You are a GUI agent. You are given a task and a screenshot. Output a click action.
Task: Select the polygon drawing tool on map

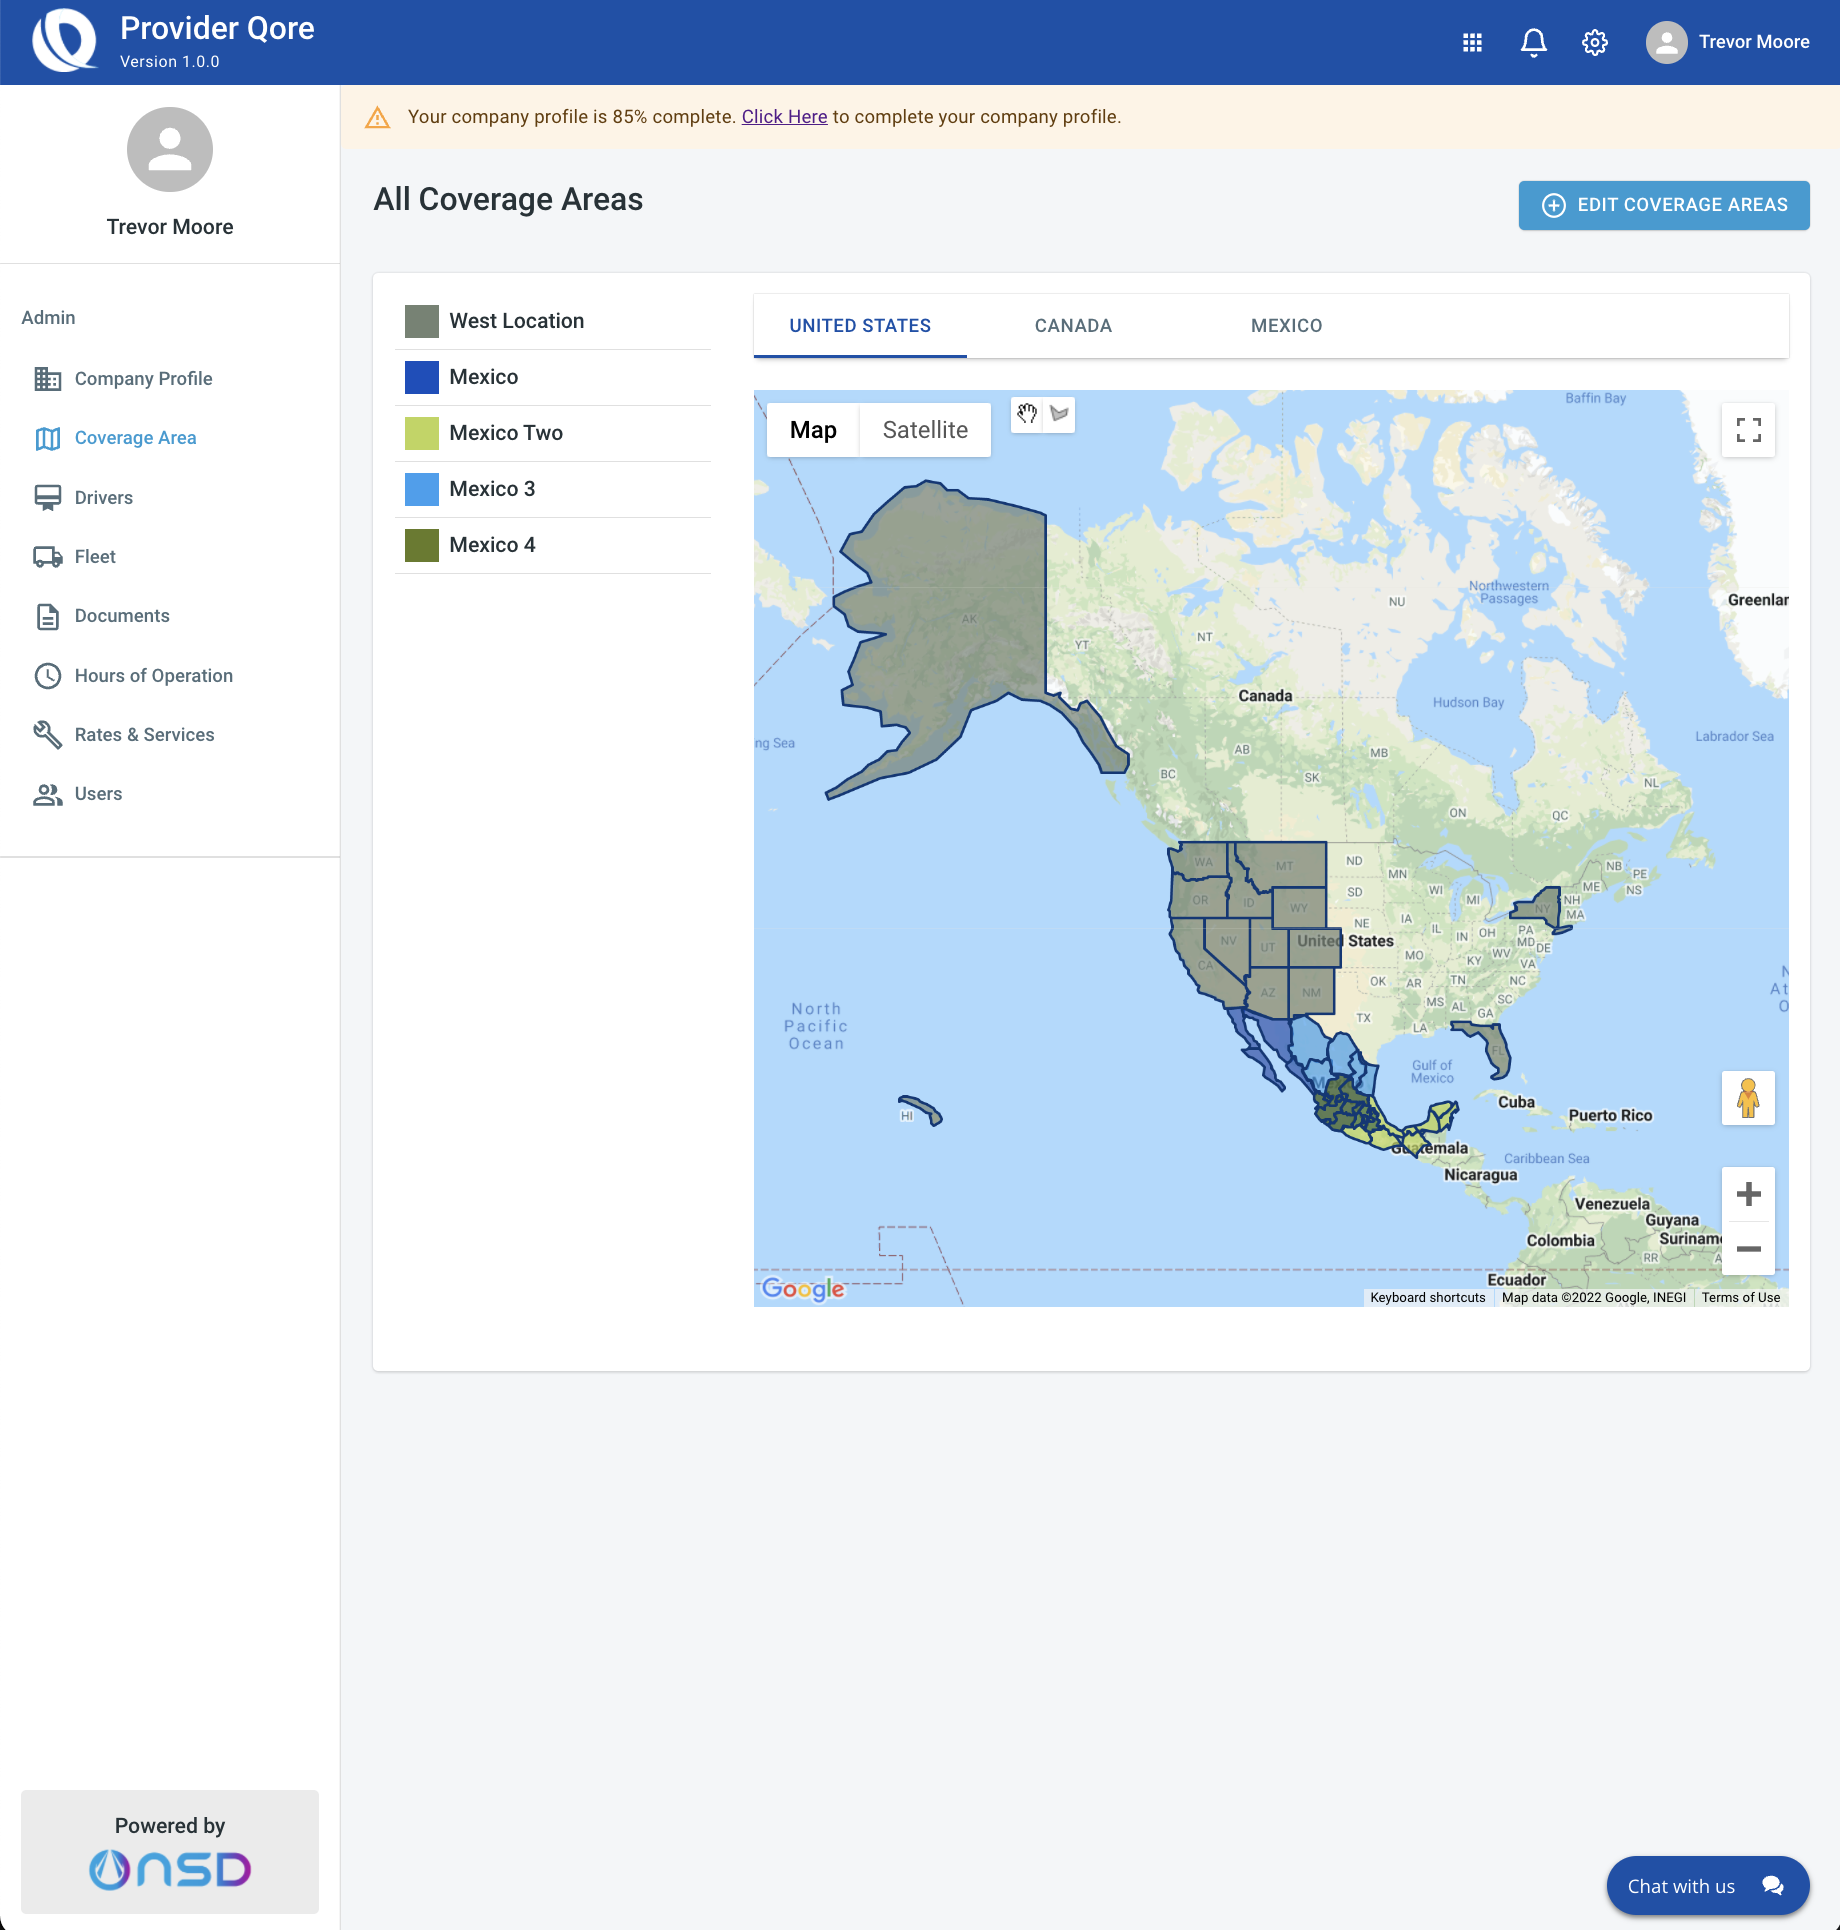(1059, 414)
